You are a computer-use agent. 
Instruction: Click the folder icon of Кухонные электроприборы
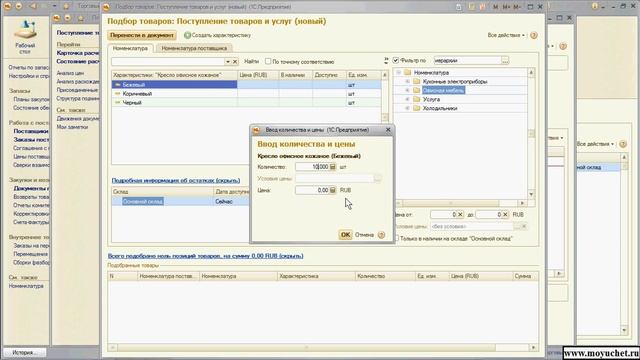[x=417, y=82]
